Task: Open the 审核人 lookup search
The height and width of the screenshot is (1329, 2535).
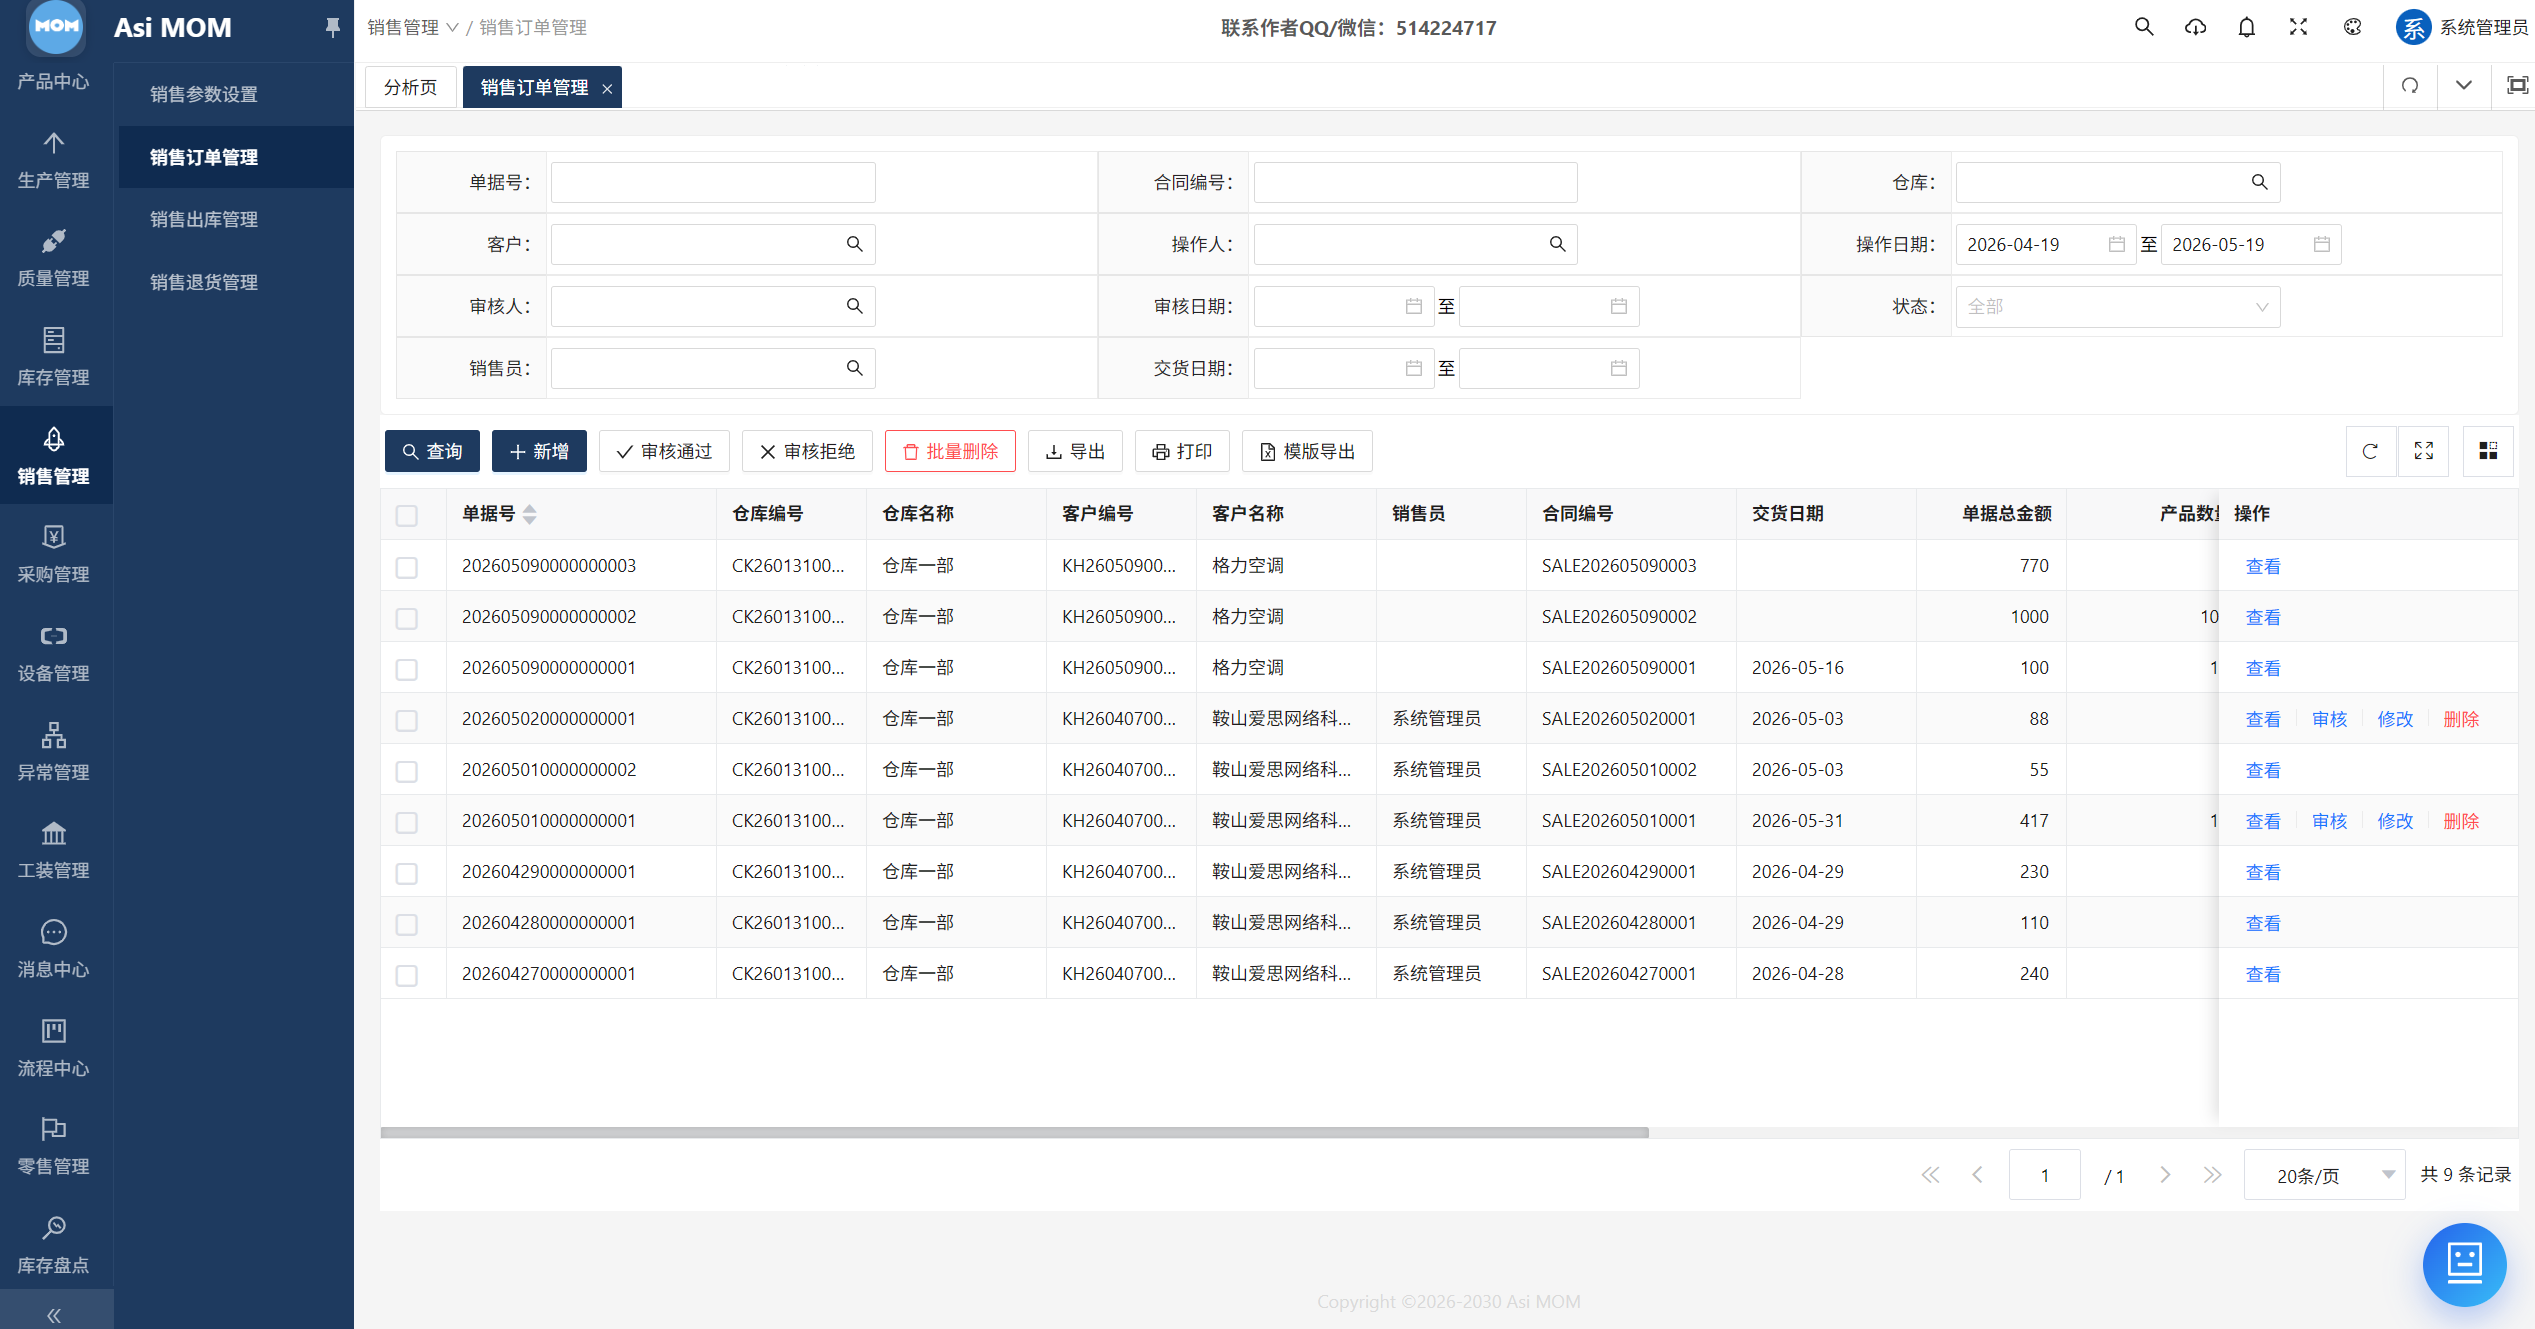Action: tap(854, 306)
